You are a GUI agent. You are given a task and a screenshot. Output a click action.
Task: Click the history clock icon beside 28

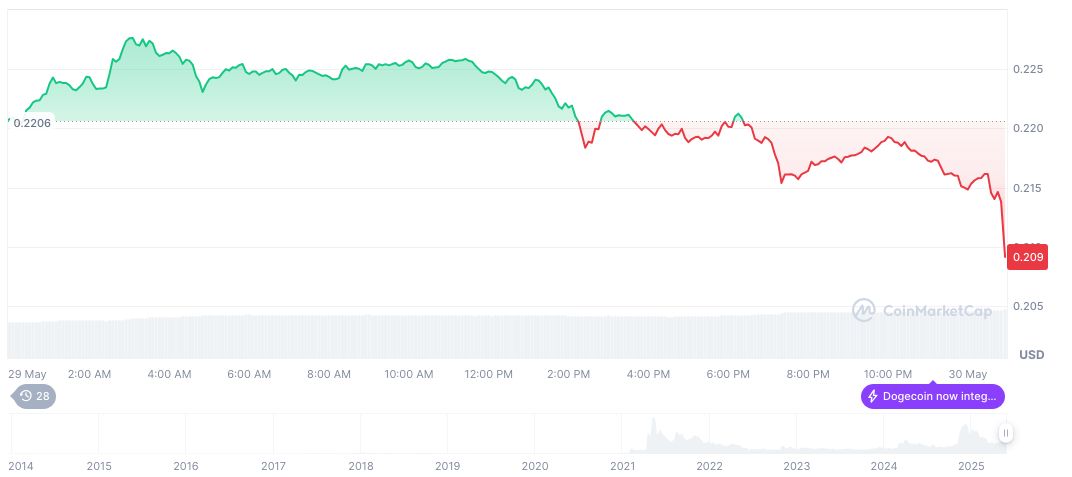click(x=26, y=396)
